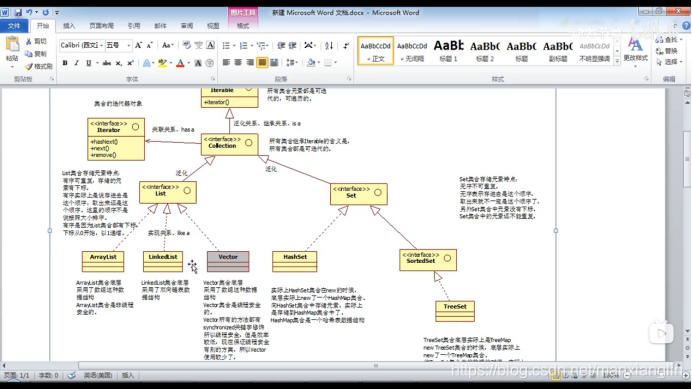Viewport: 692px width, 389px height.
Task: Click the Distributed alignment icon
Action: tap(274, 63)
